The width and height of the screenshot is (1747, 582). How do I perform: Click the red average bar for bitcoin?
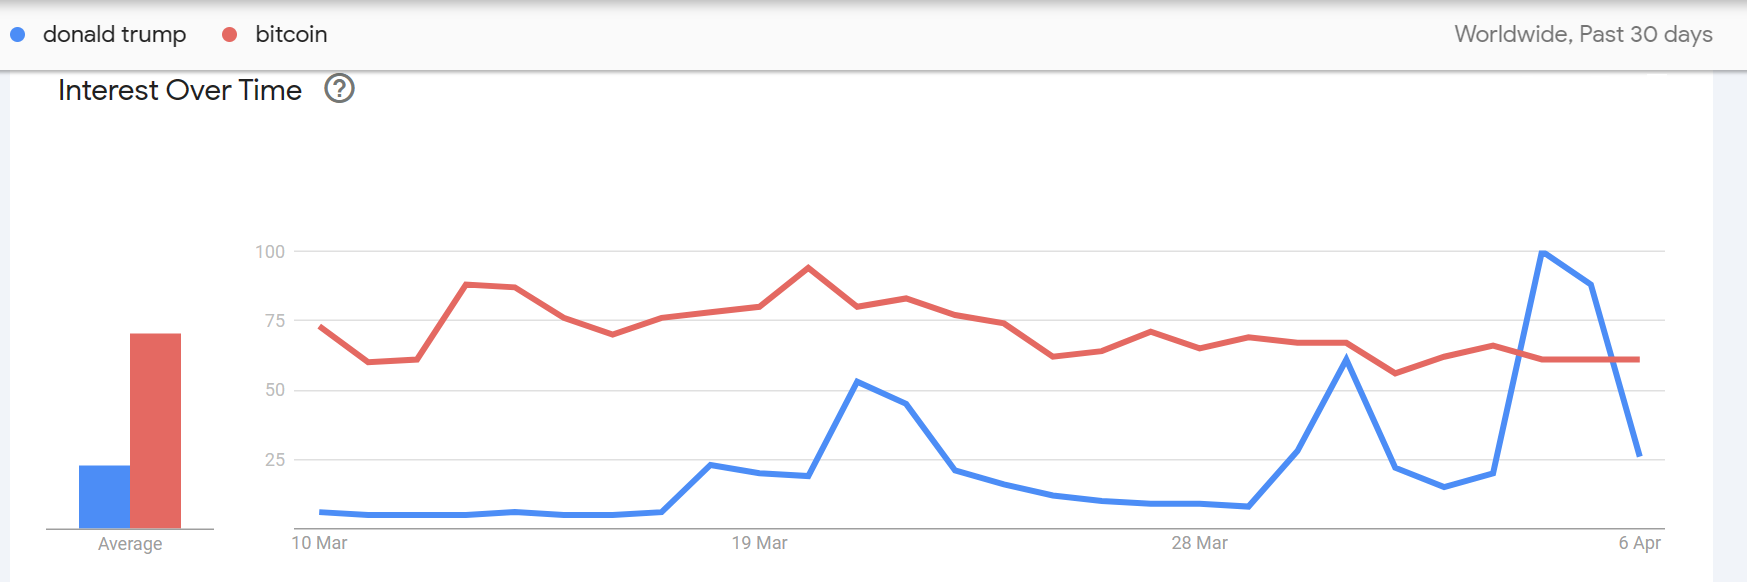(x=155, y=430)
